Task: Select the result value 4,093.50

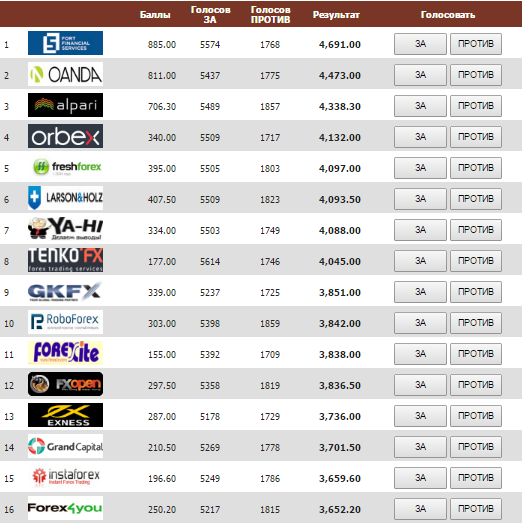Action: (340, 199)
